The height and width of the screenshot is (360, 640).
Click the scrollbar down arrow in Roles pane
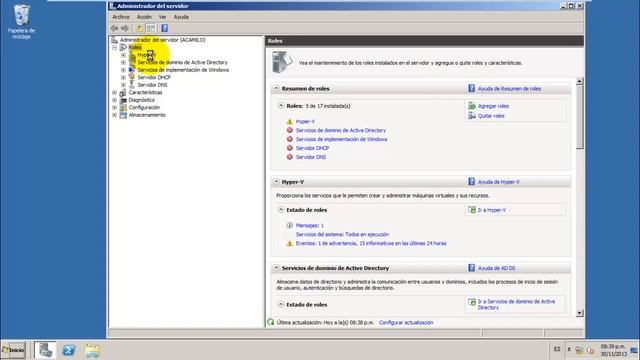[579, 313]
